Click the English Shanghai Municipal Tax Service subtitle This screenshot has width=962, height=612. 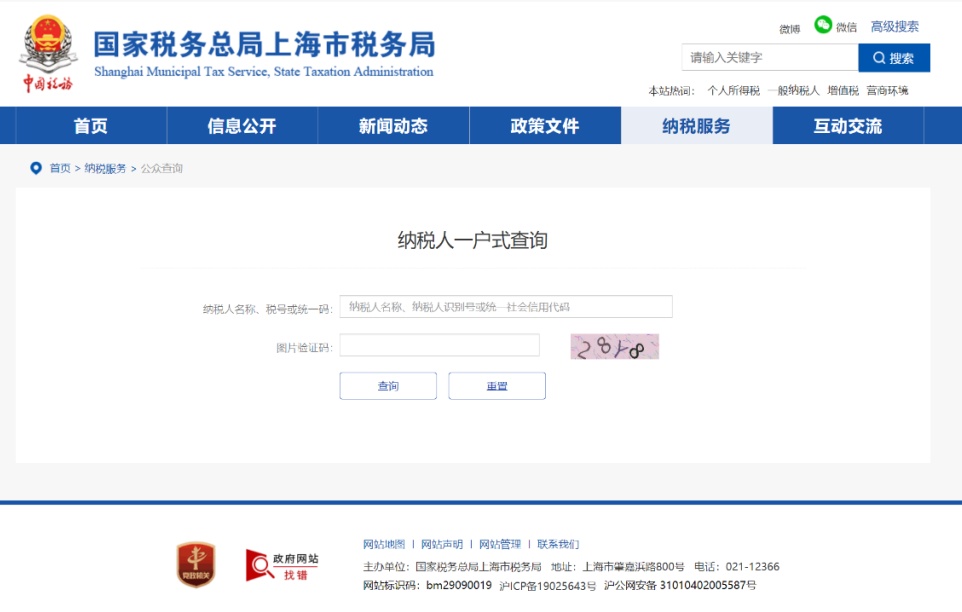pos(264,72)
